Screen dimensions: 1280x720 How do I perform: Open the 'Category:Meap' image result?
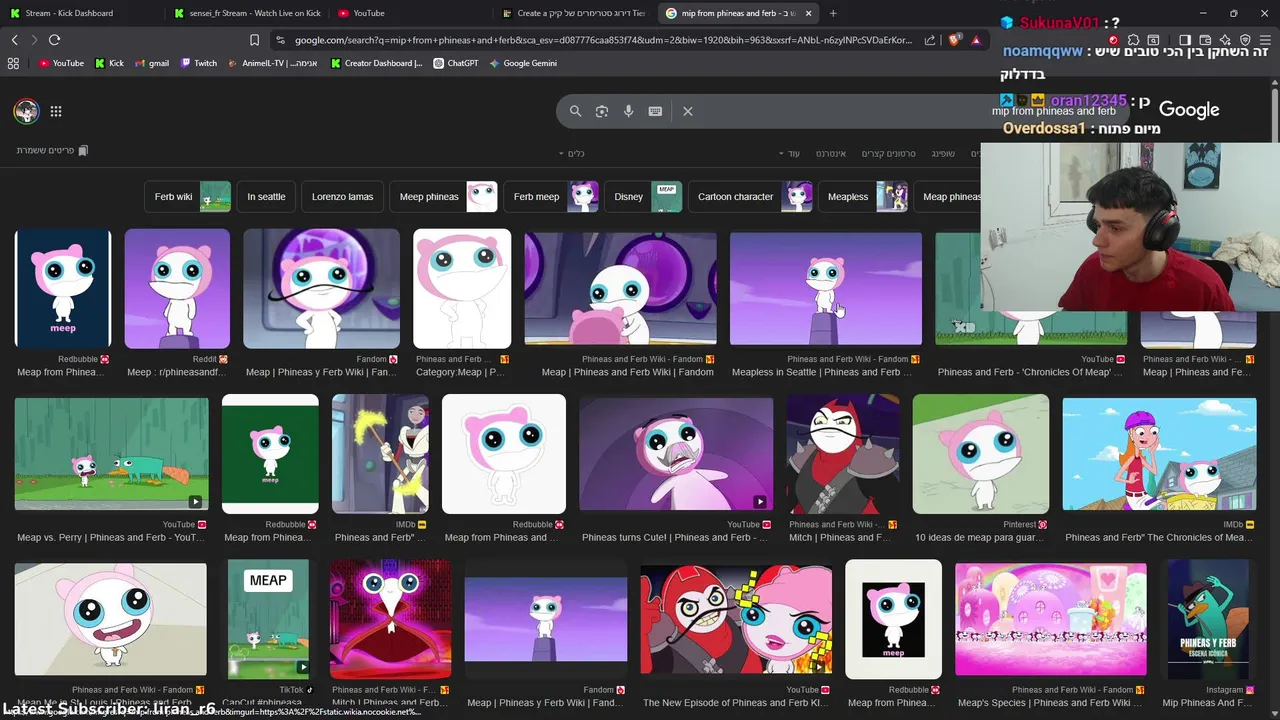(462, 289)
